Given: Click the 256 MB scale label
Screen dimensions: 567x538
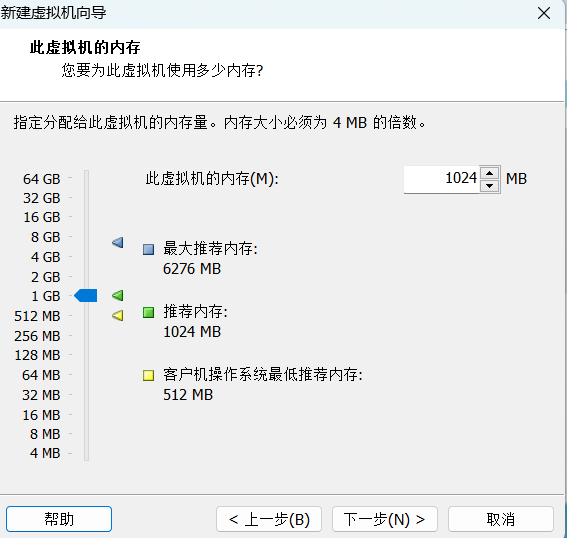Looking at the screenshot, I should tap(37, 336).
